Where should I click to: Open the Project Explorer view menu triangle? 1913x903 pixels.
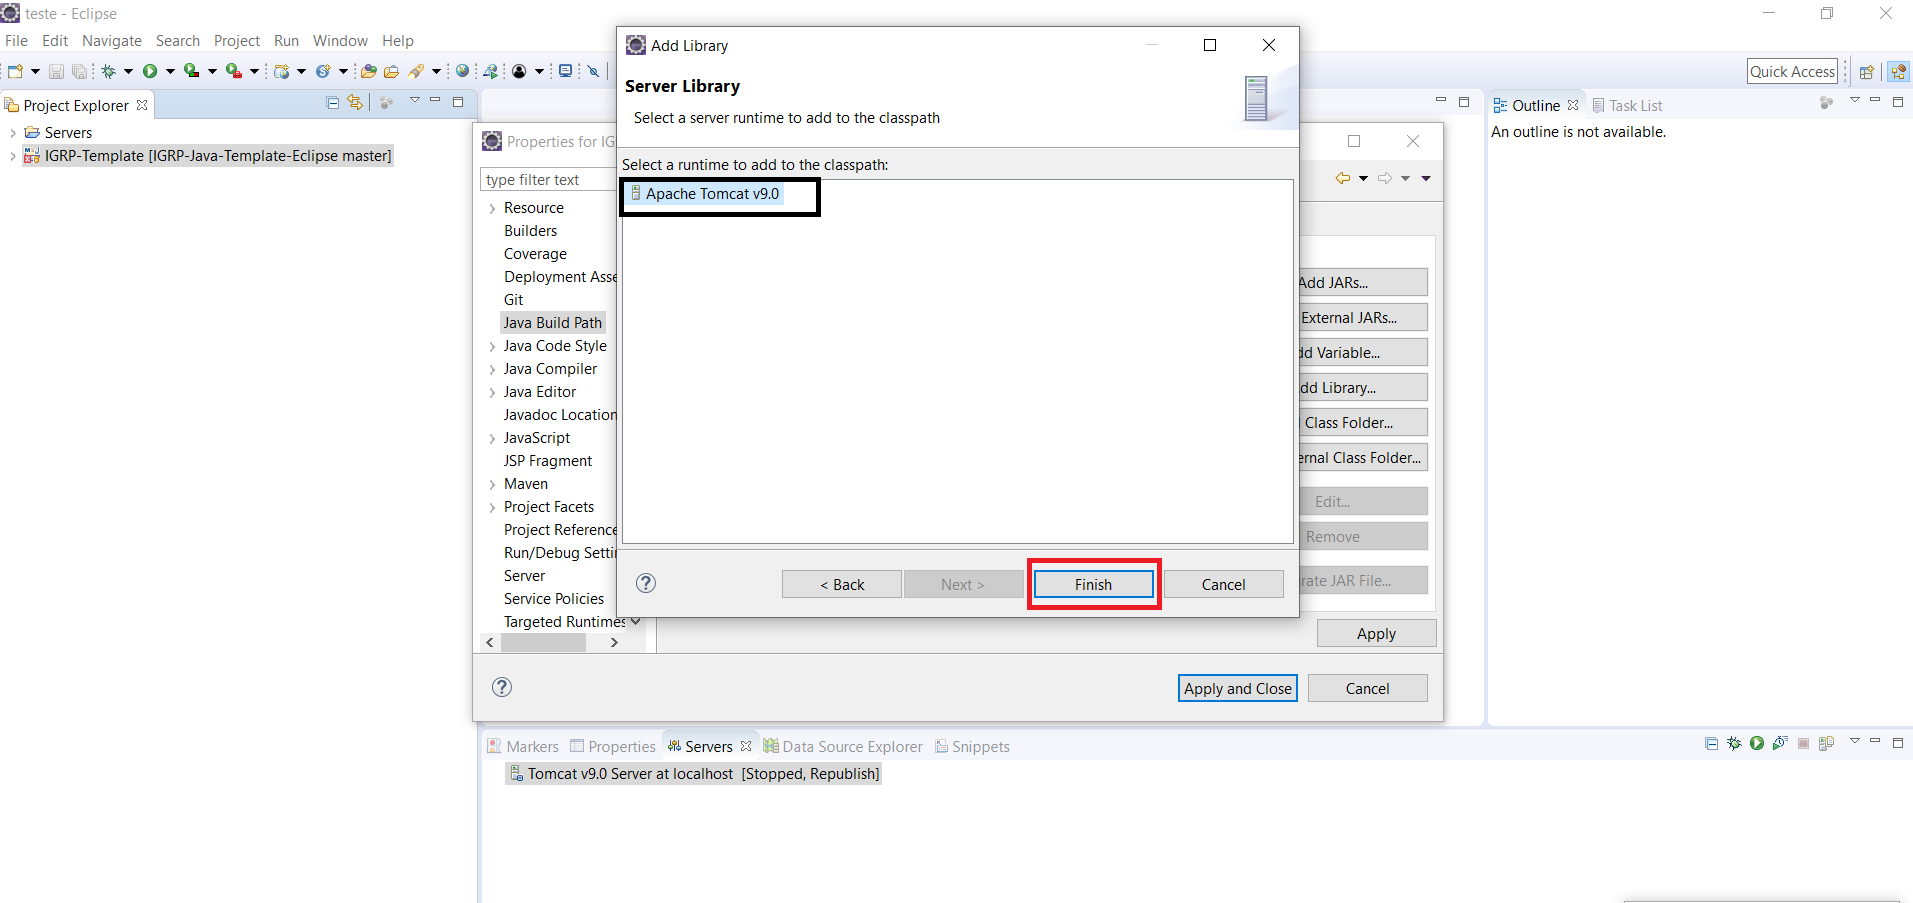click(x=414, y=101)
